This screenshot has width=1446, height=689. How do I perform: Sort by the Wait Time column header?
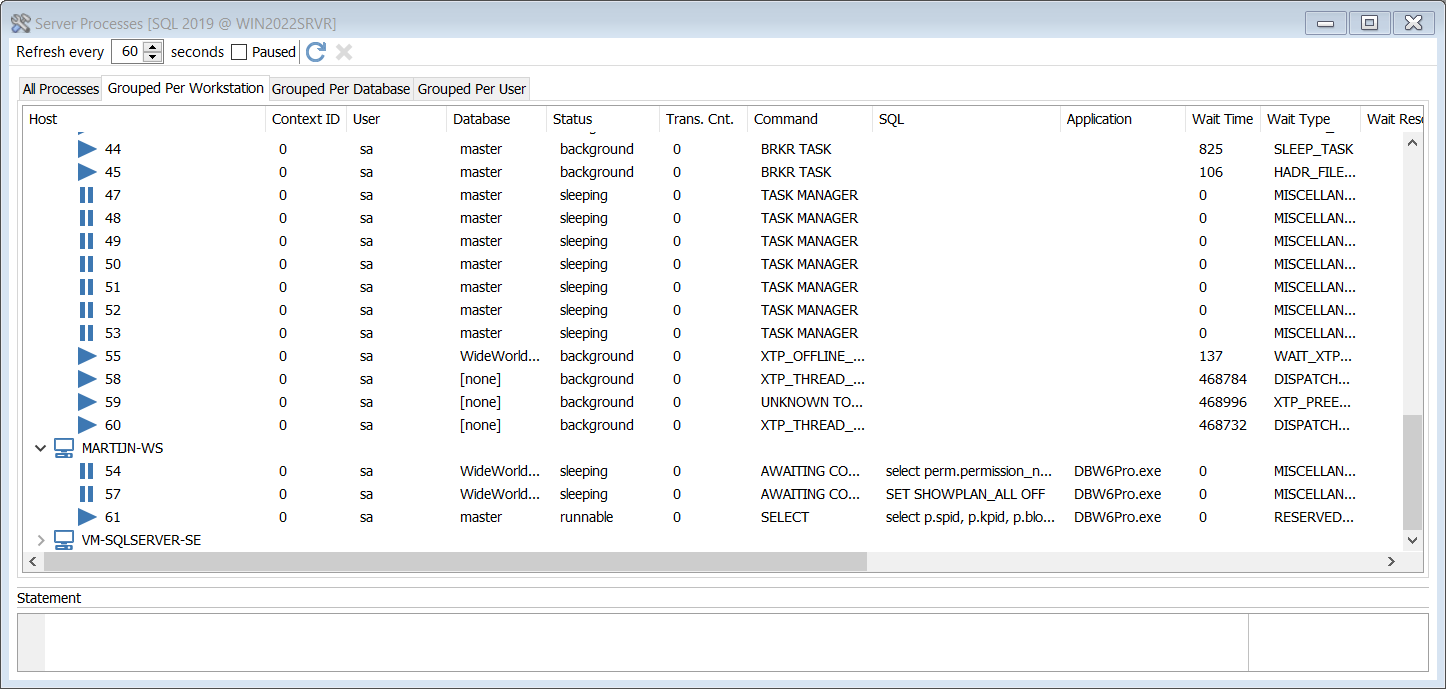[1221, 119]
